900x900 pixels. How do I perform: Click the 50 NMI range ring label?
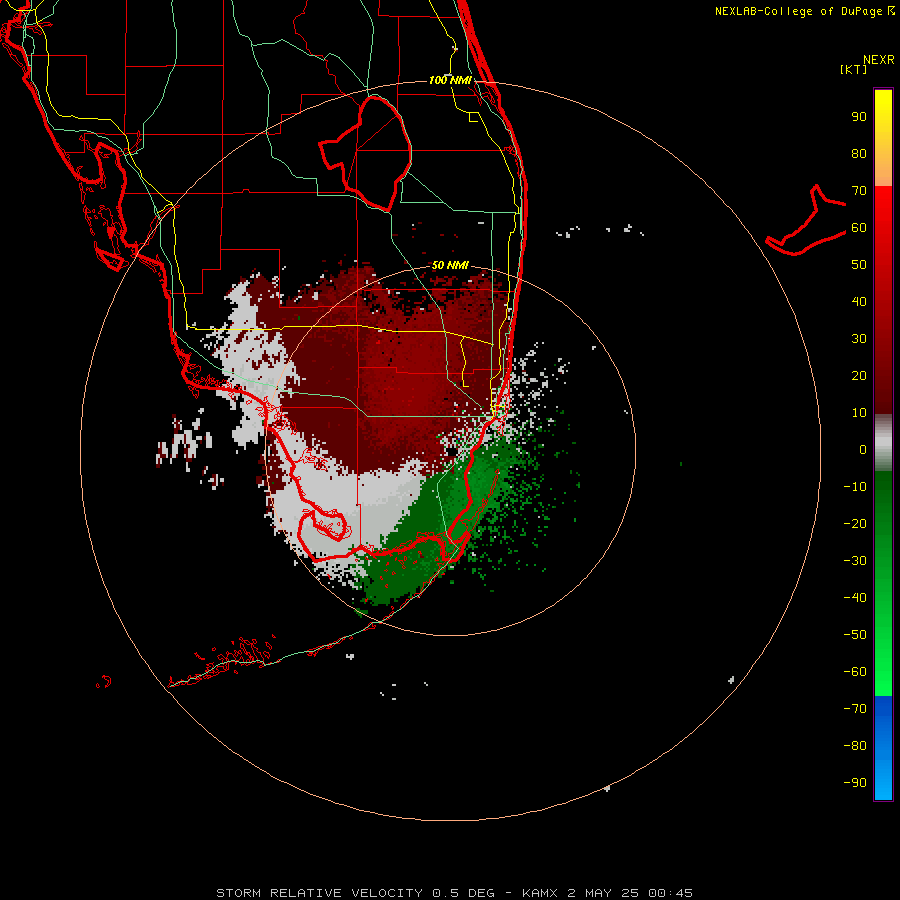pyautogui.click(x=450, y=265)
